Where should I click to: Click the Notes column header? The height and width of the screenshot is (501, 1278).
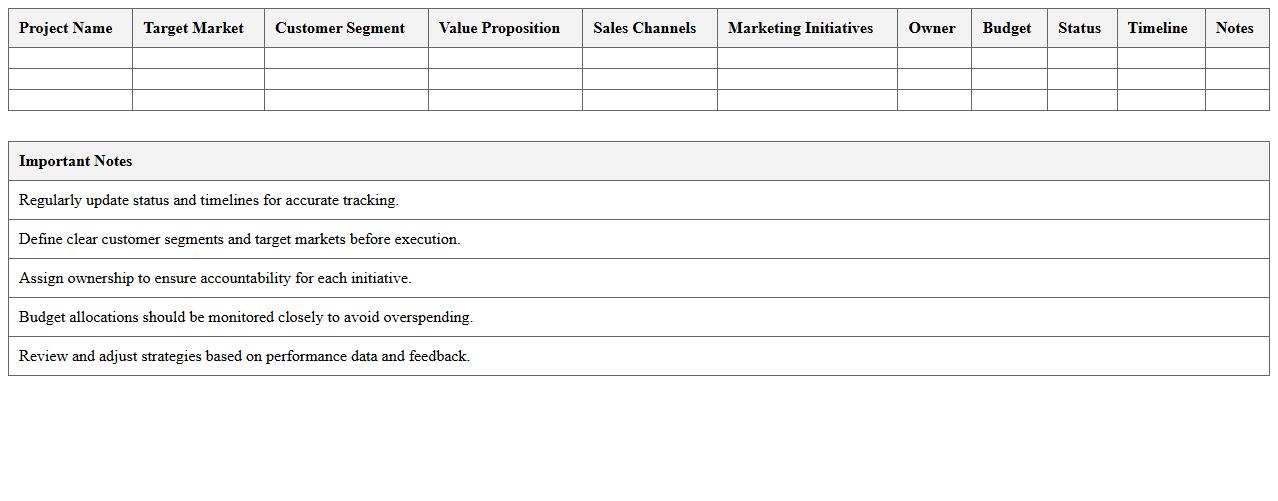(1235, 28)
